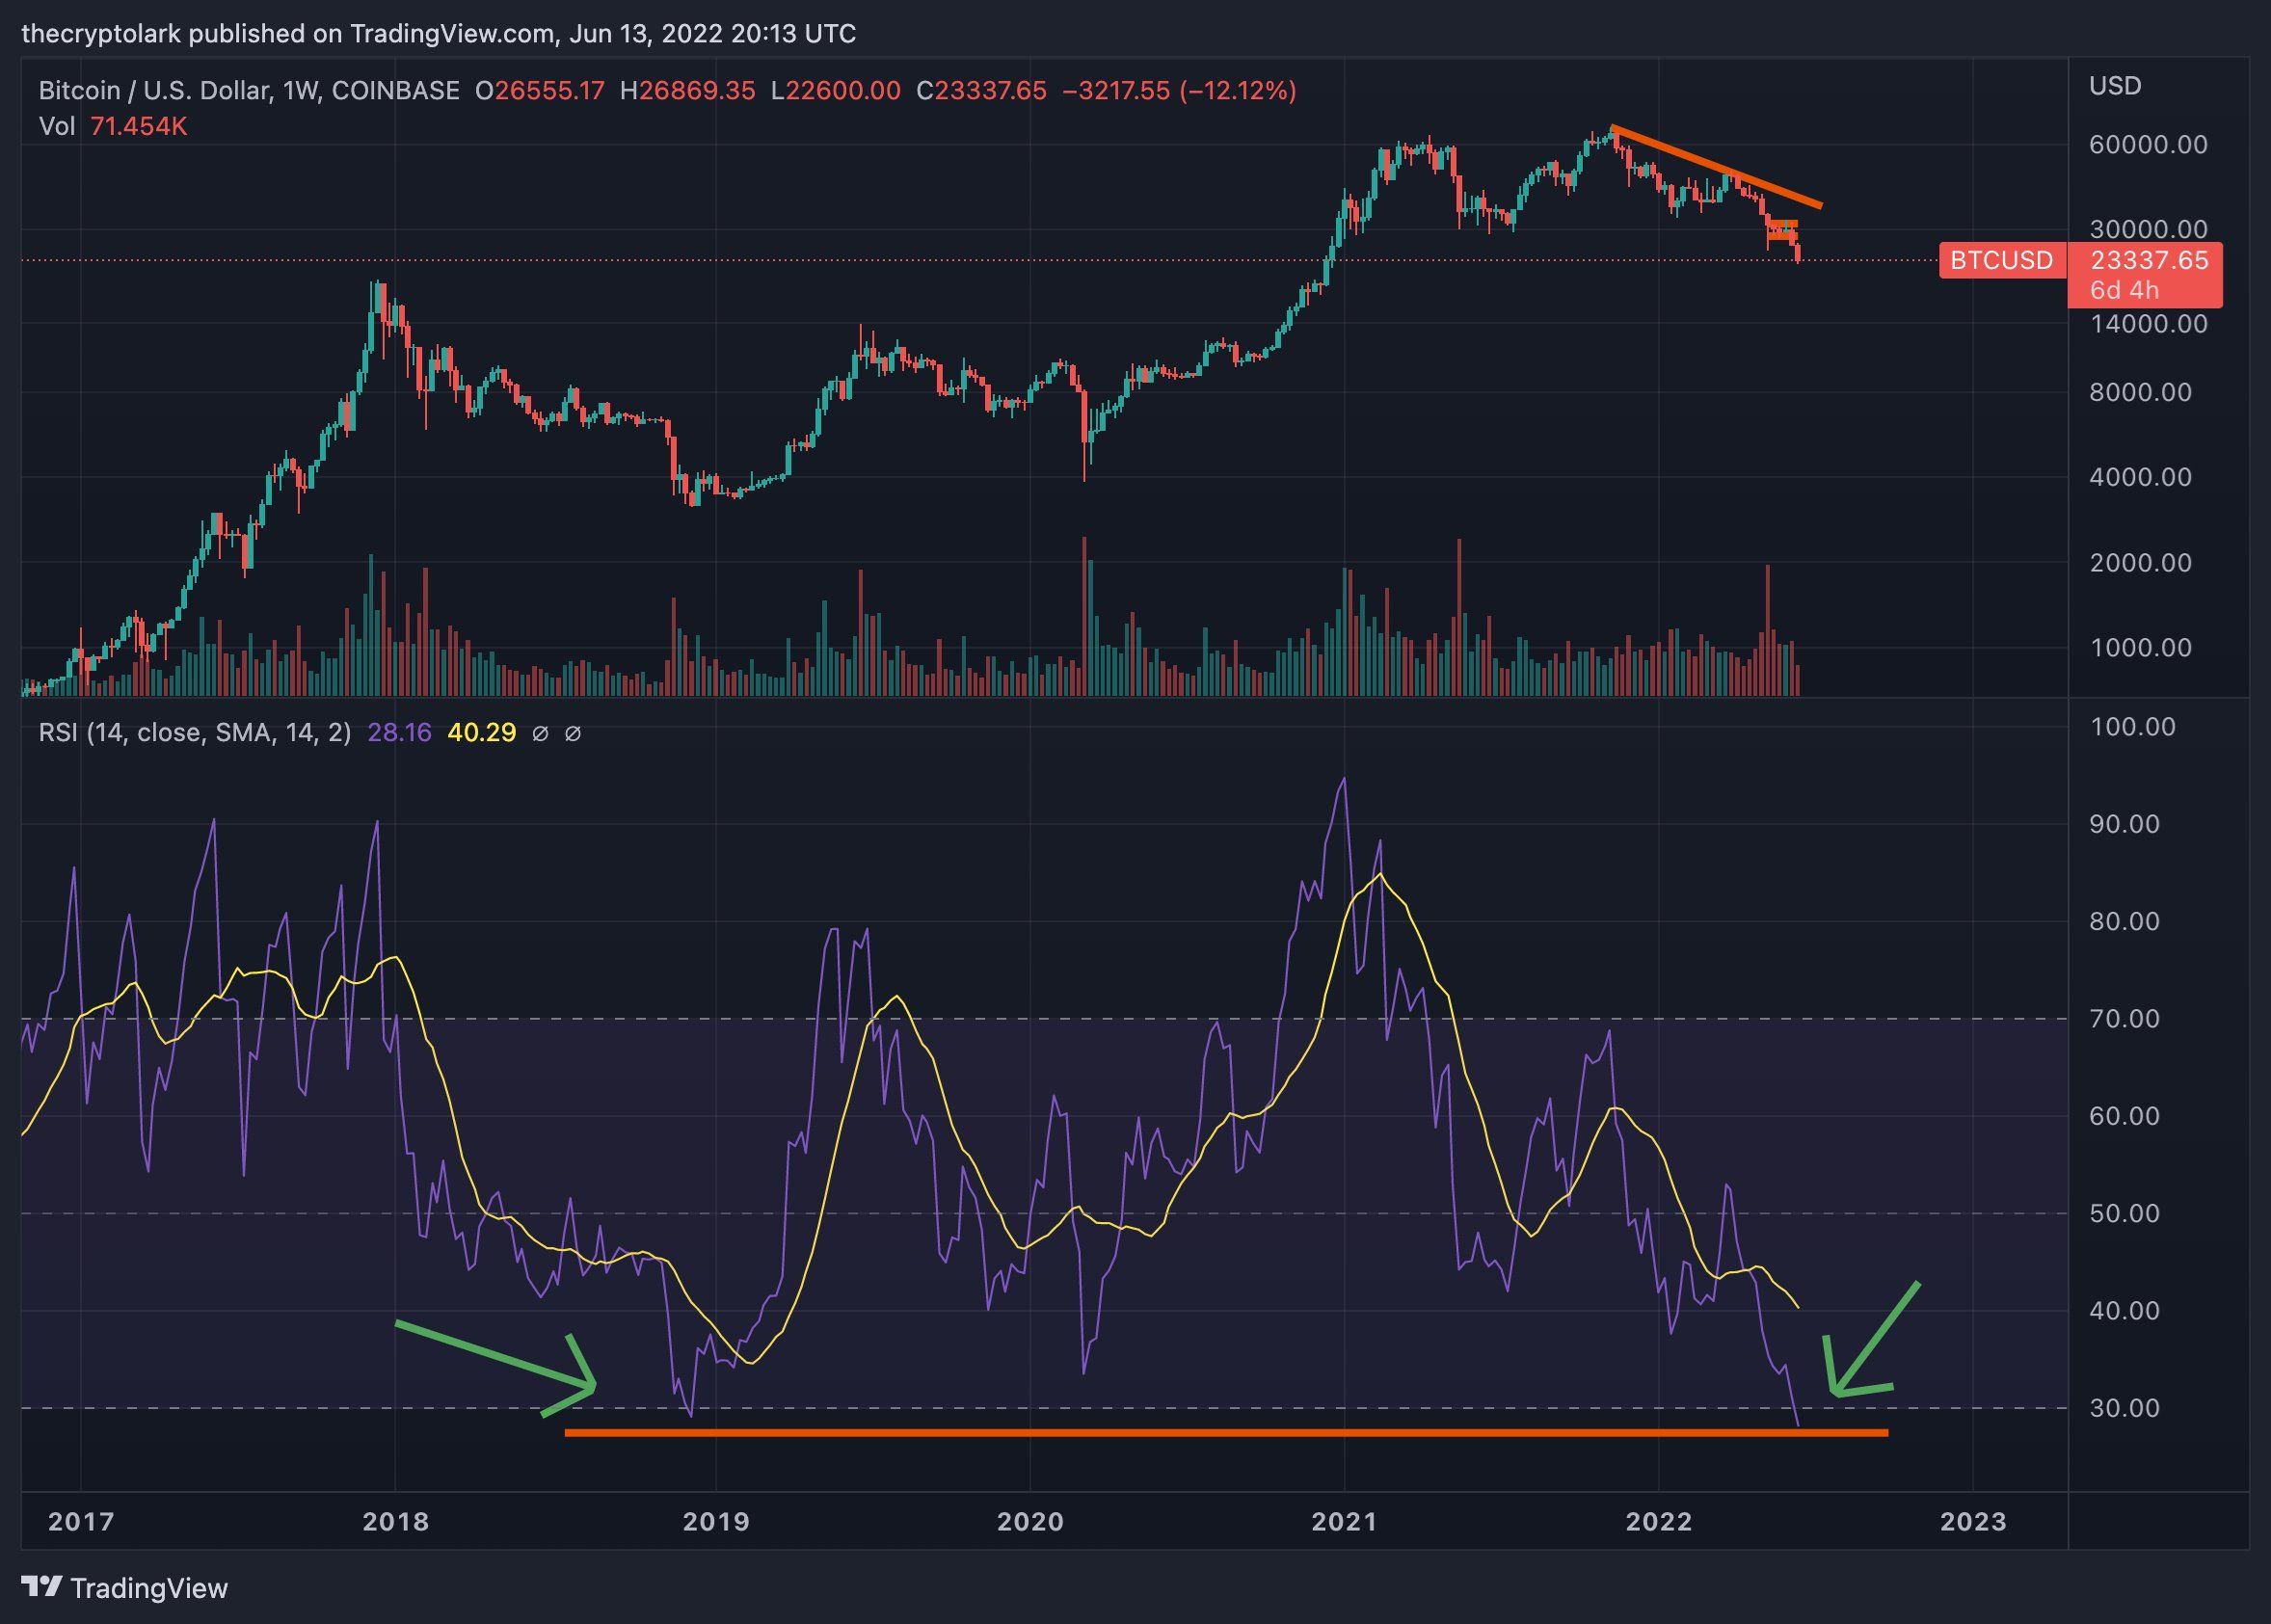Click the small orange box near latest candles

click(x=1782, y=231)
